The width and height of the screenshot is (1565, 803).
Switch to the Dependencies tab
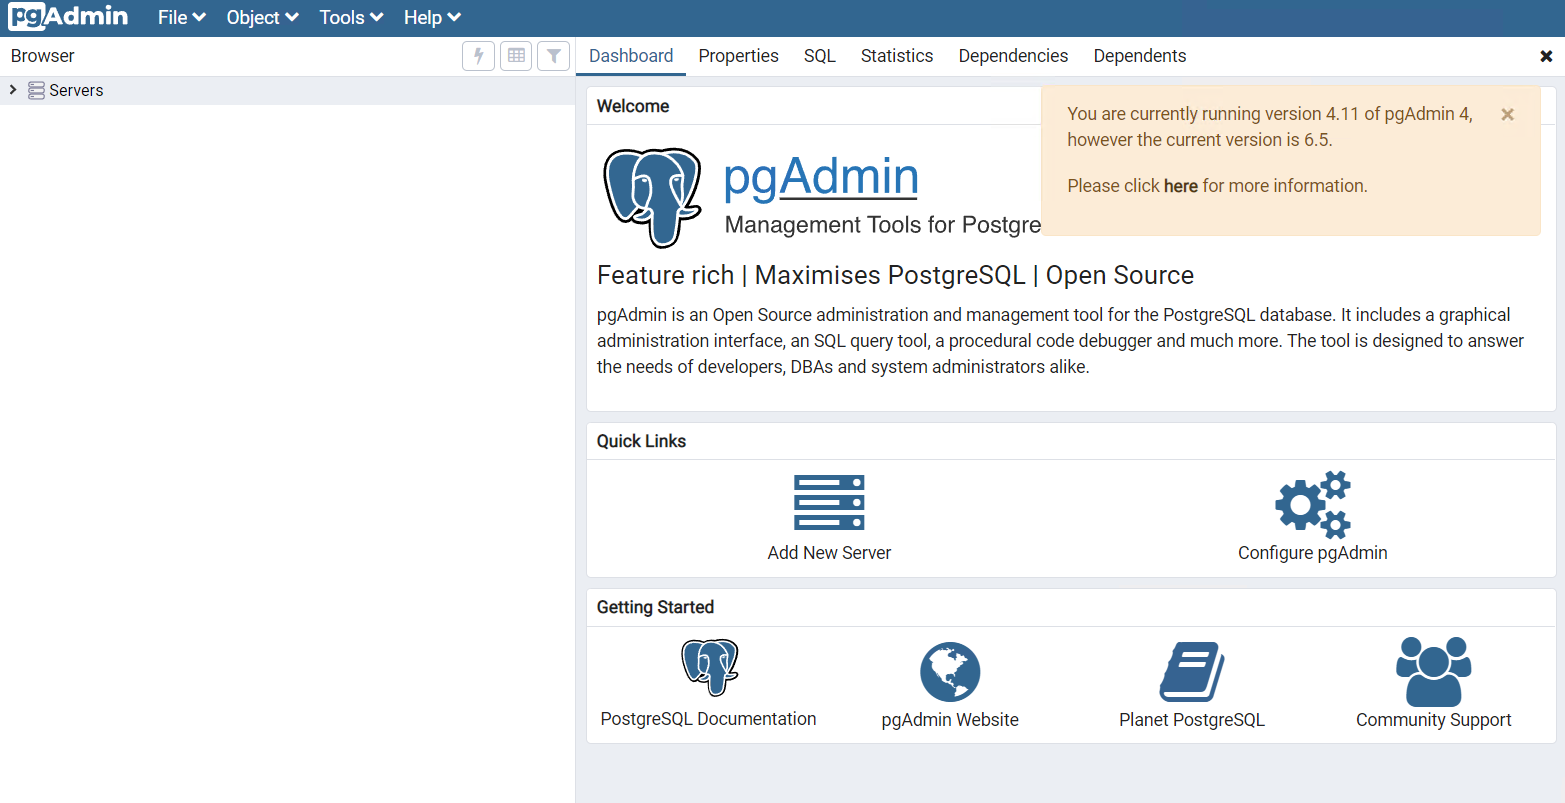tap(1013, 56)
